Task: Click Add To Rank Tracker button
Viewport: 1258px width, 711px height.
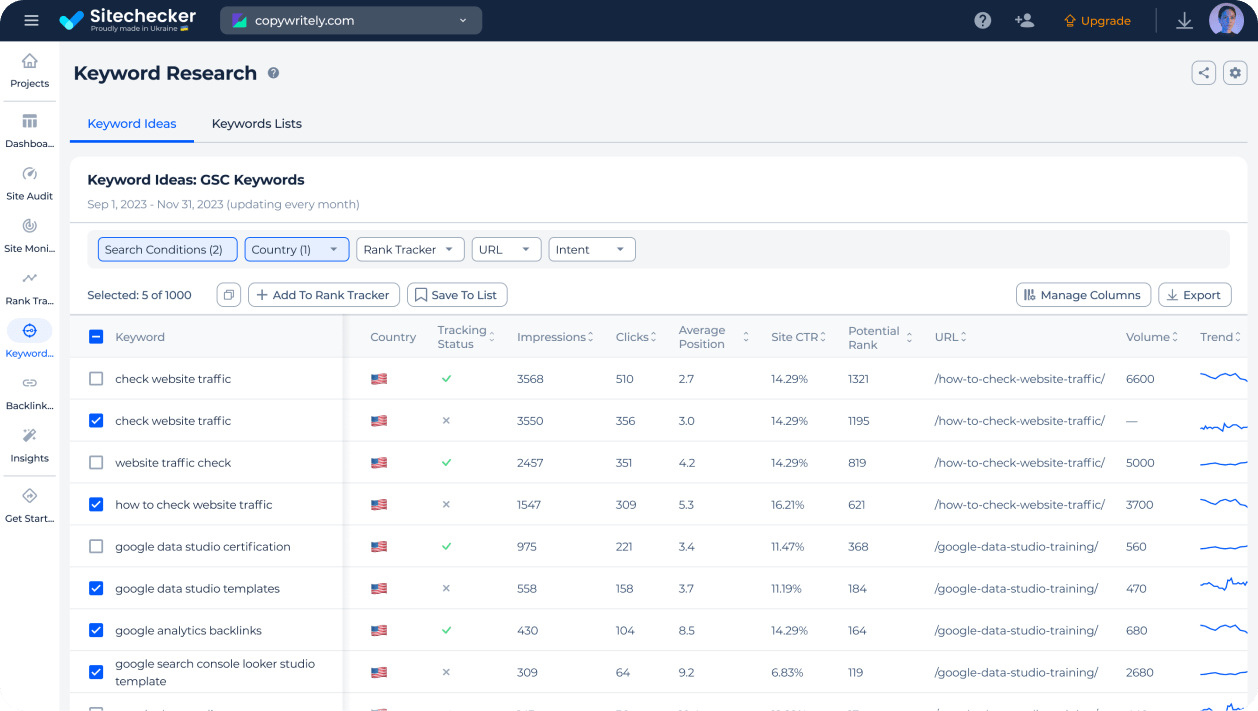Action: pos(324,295)
